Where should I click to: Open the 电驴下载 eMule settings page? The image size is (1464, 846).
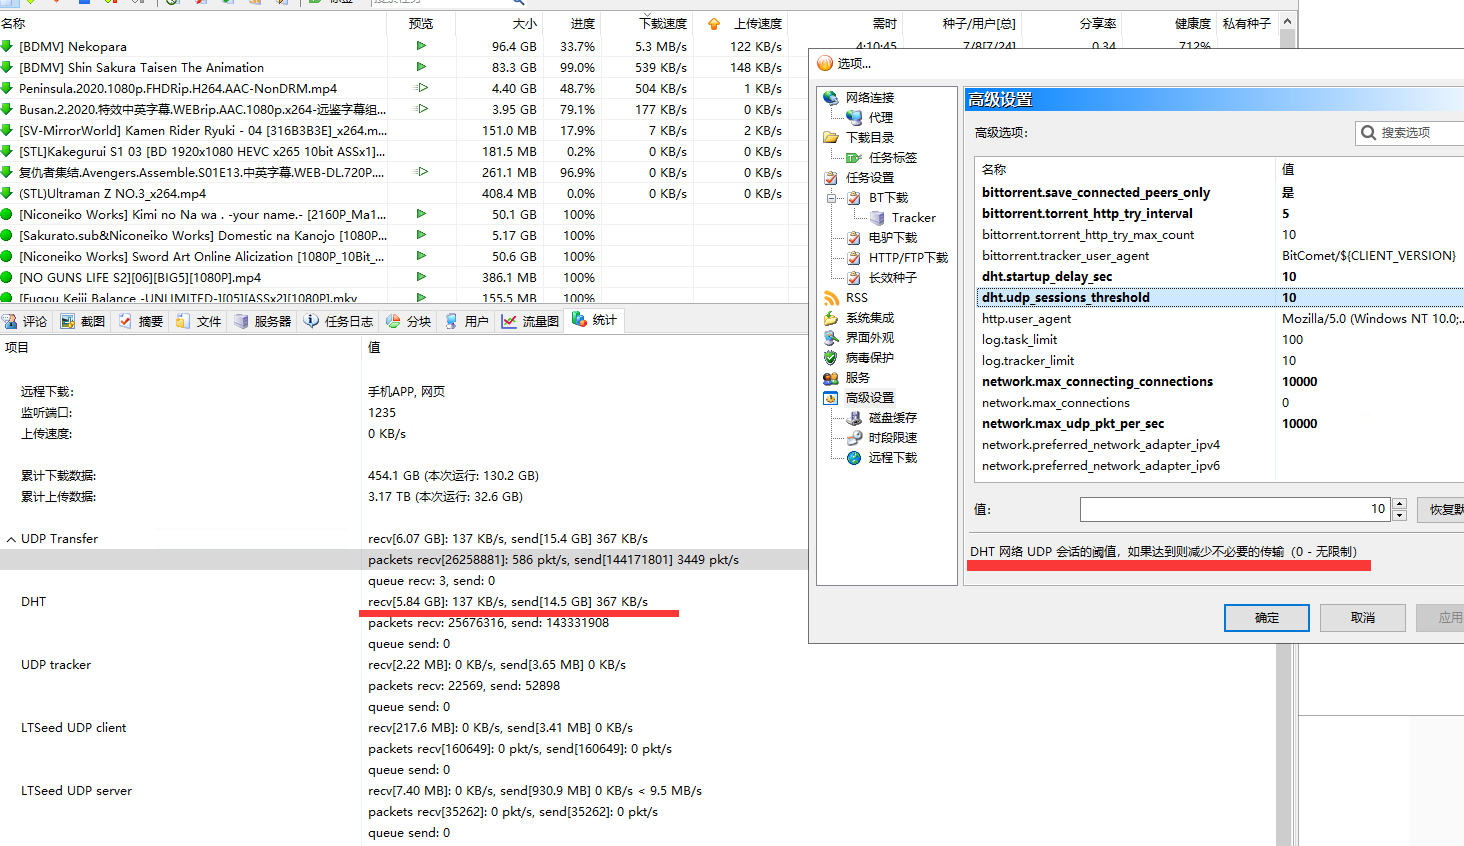(x=892, y=237)
